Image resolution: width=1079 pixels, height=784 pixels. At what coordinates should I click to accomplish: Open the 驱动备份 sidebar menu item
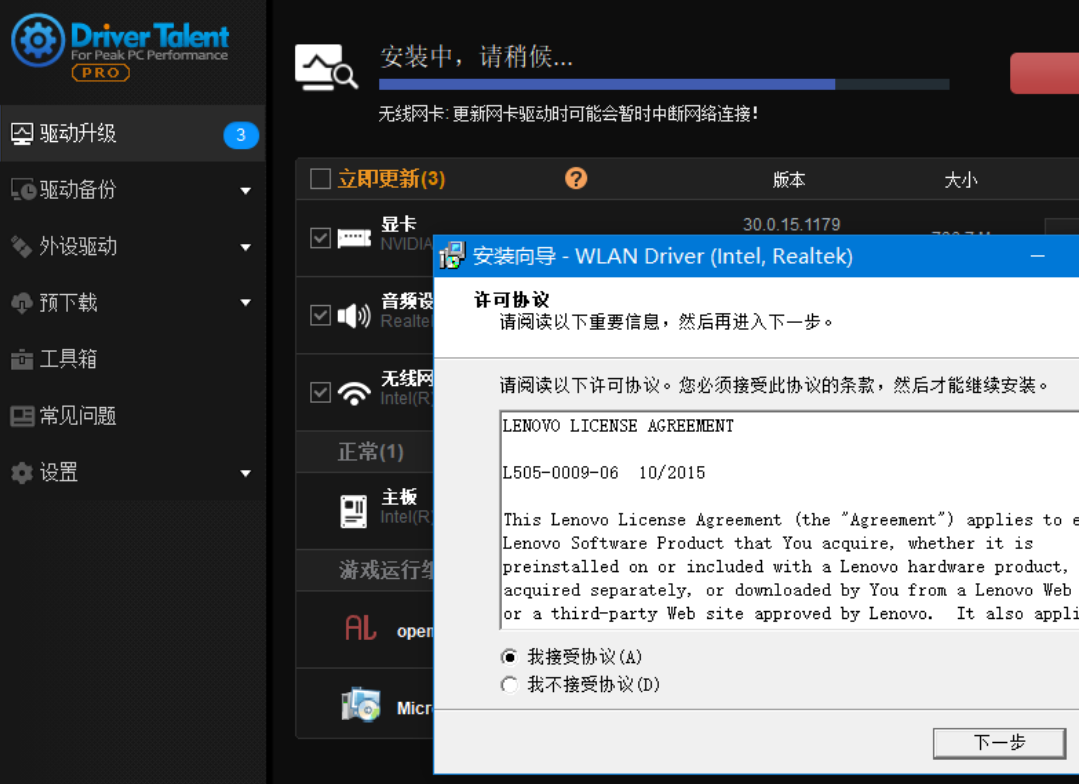(x=133, y=189)
